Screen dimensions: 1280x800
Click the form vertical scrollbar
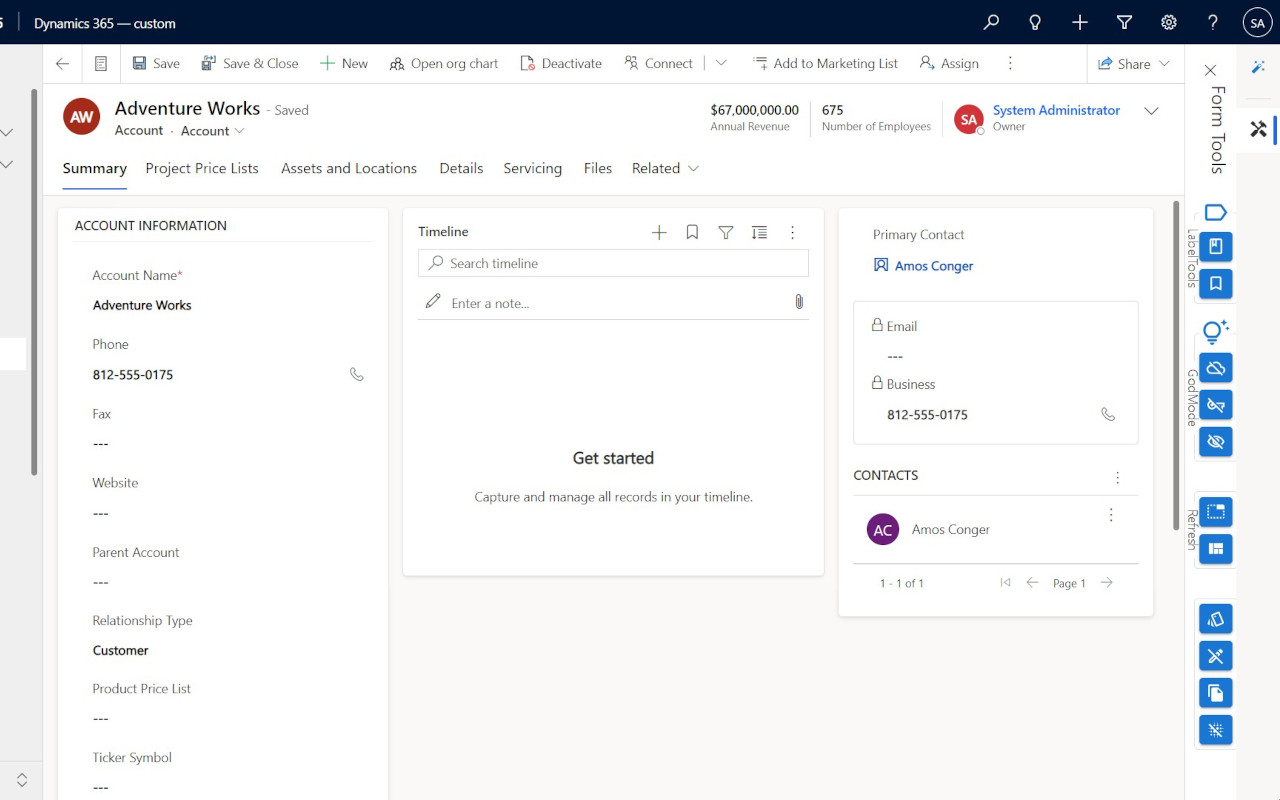(1175, 365)
